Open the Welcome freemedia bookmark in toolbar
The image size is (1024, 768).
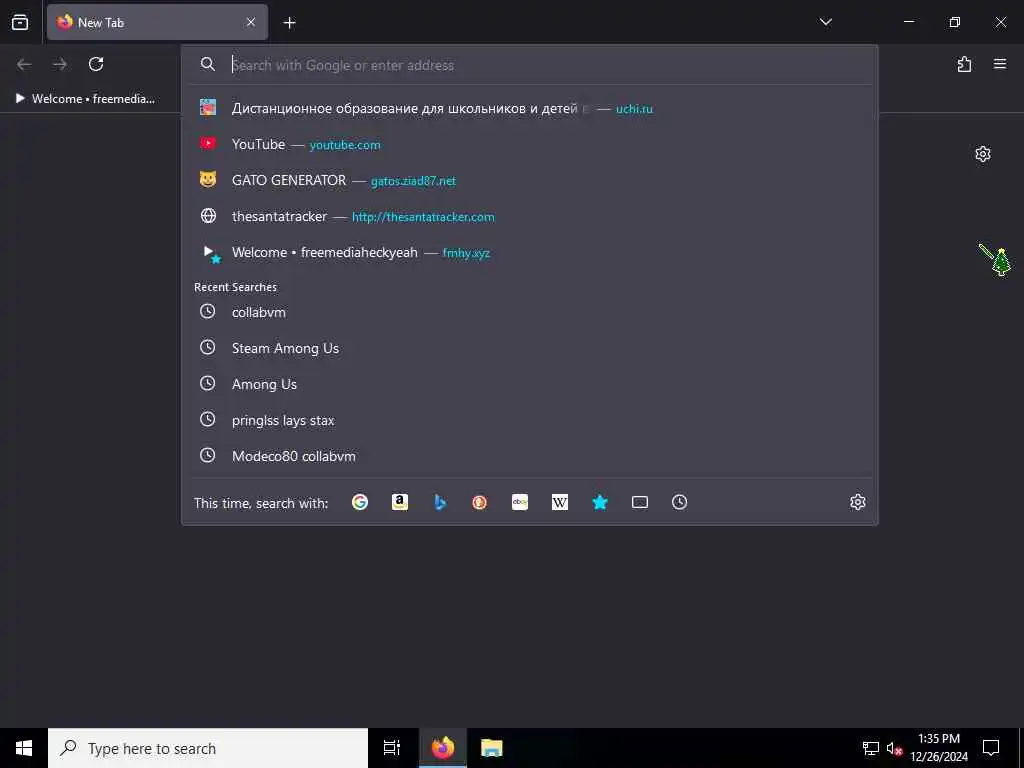coord(85,99)
